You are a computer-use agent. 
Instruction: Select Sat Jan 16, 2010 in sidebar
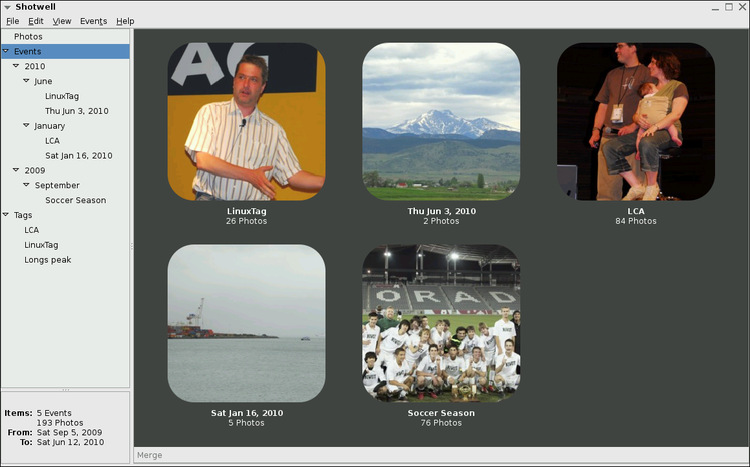[x=78, y=156]
